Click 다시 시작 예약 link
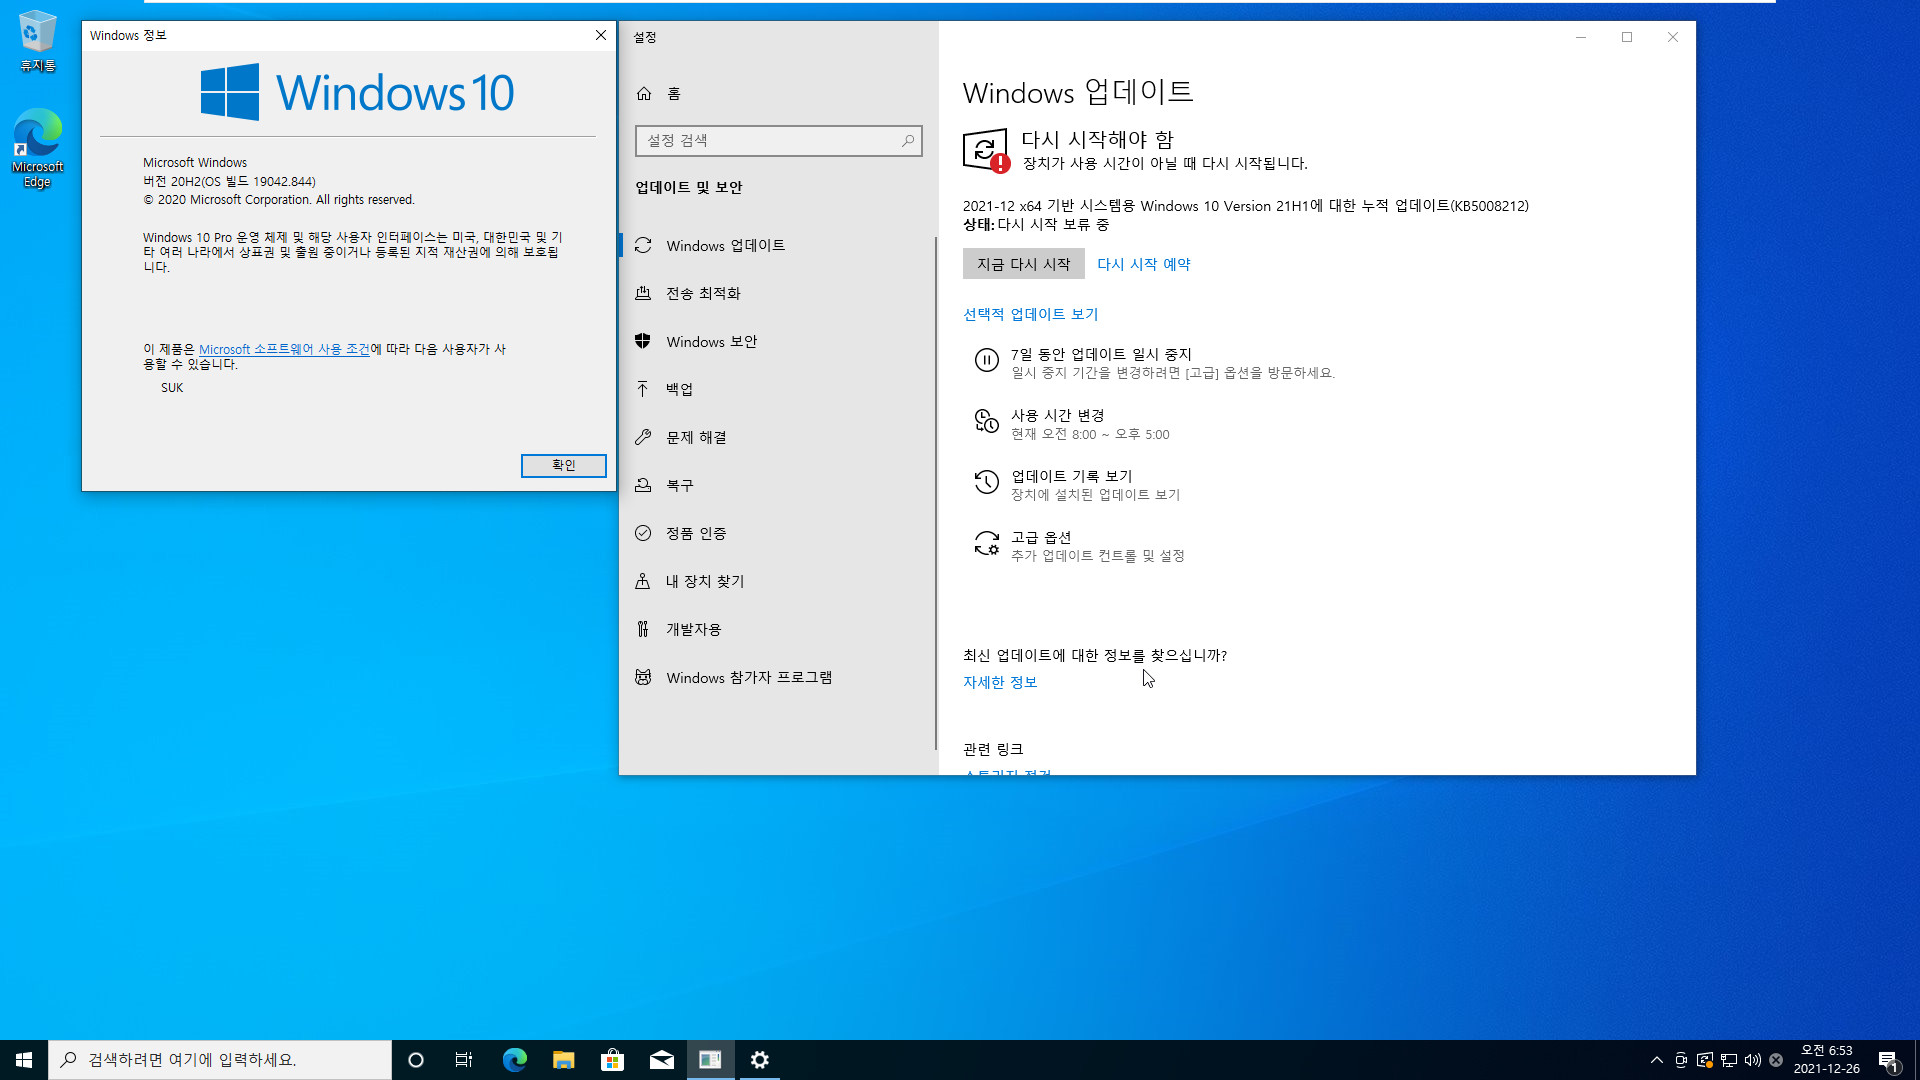 tap(1144, 264)
